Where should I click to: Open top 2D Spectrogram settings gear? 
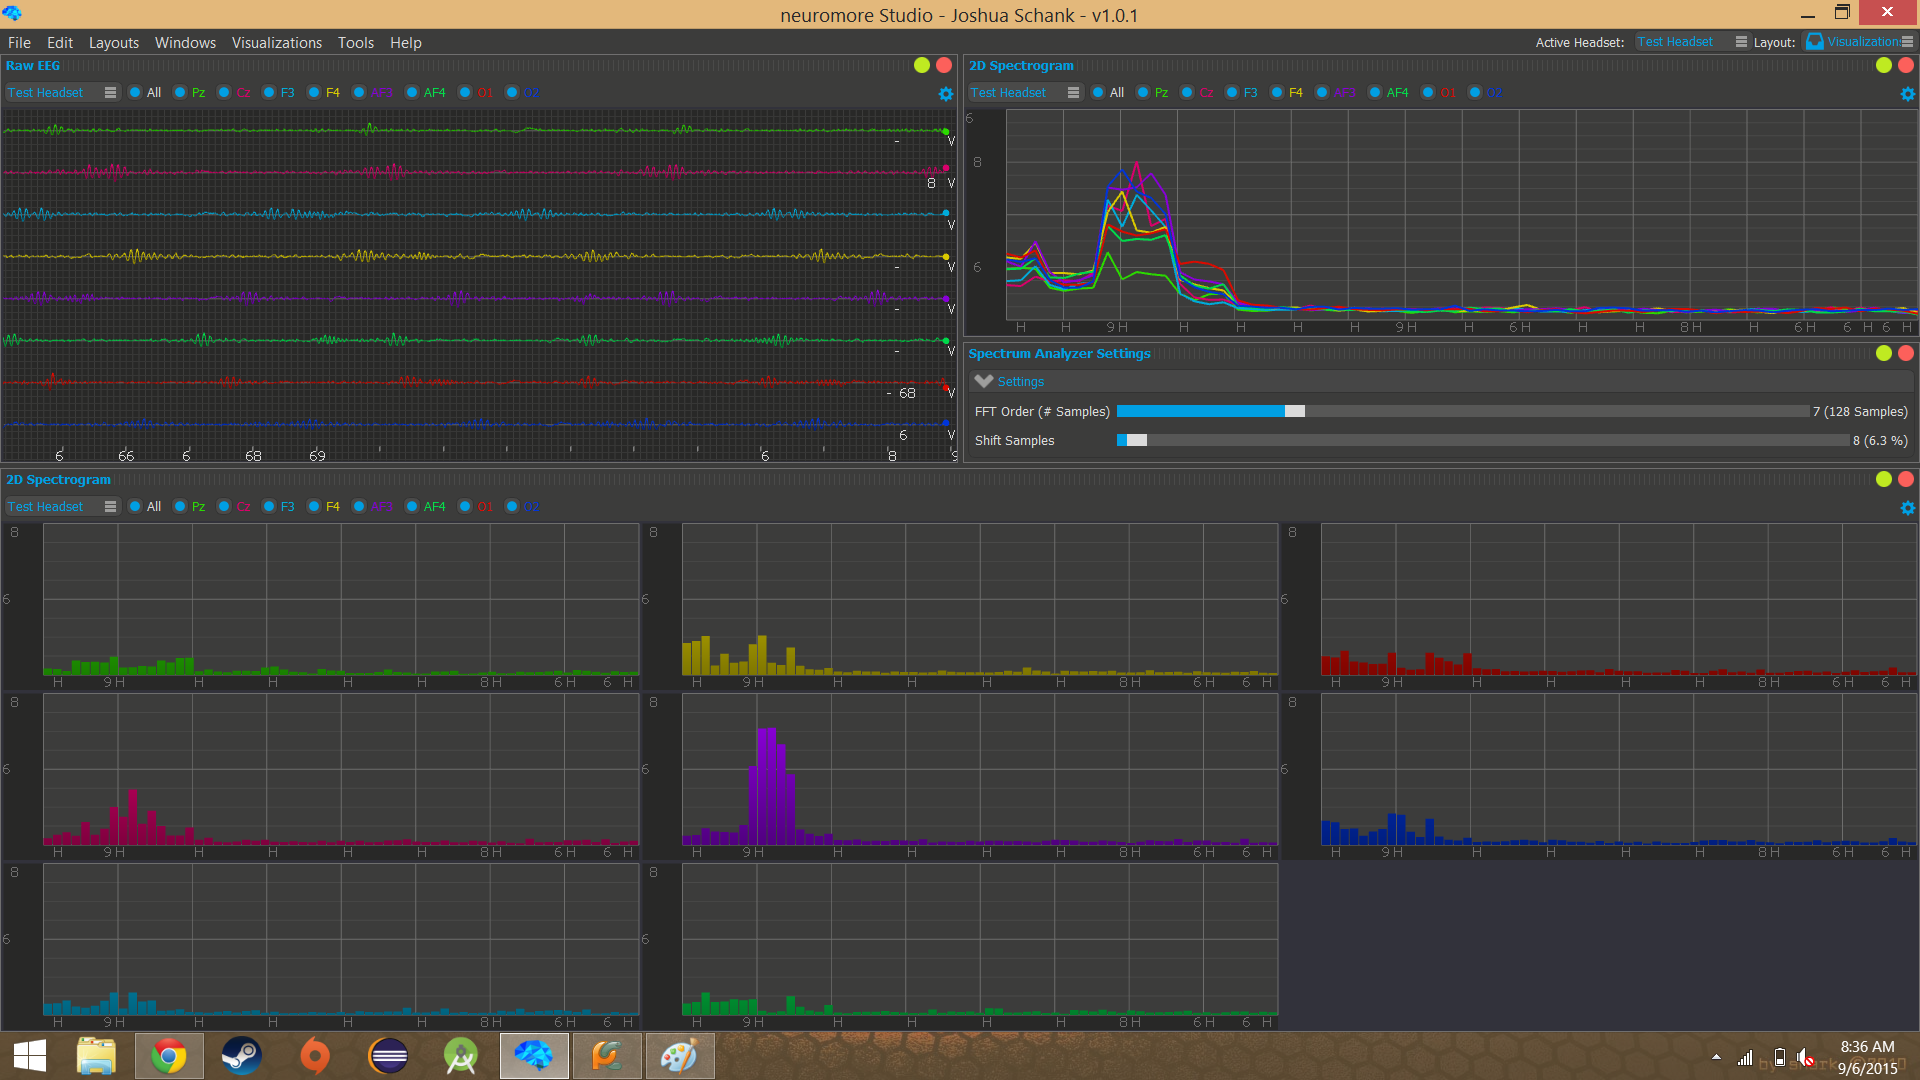(1907, 94)
